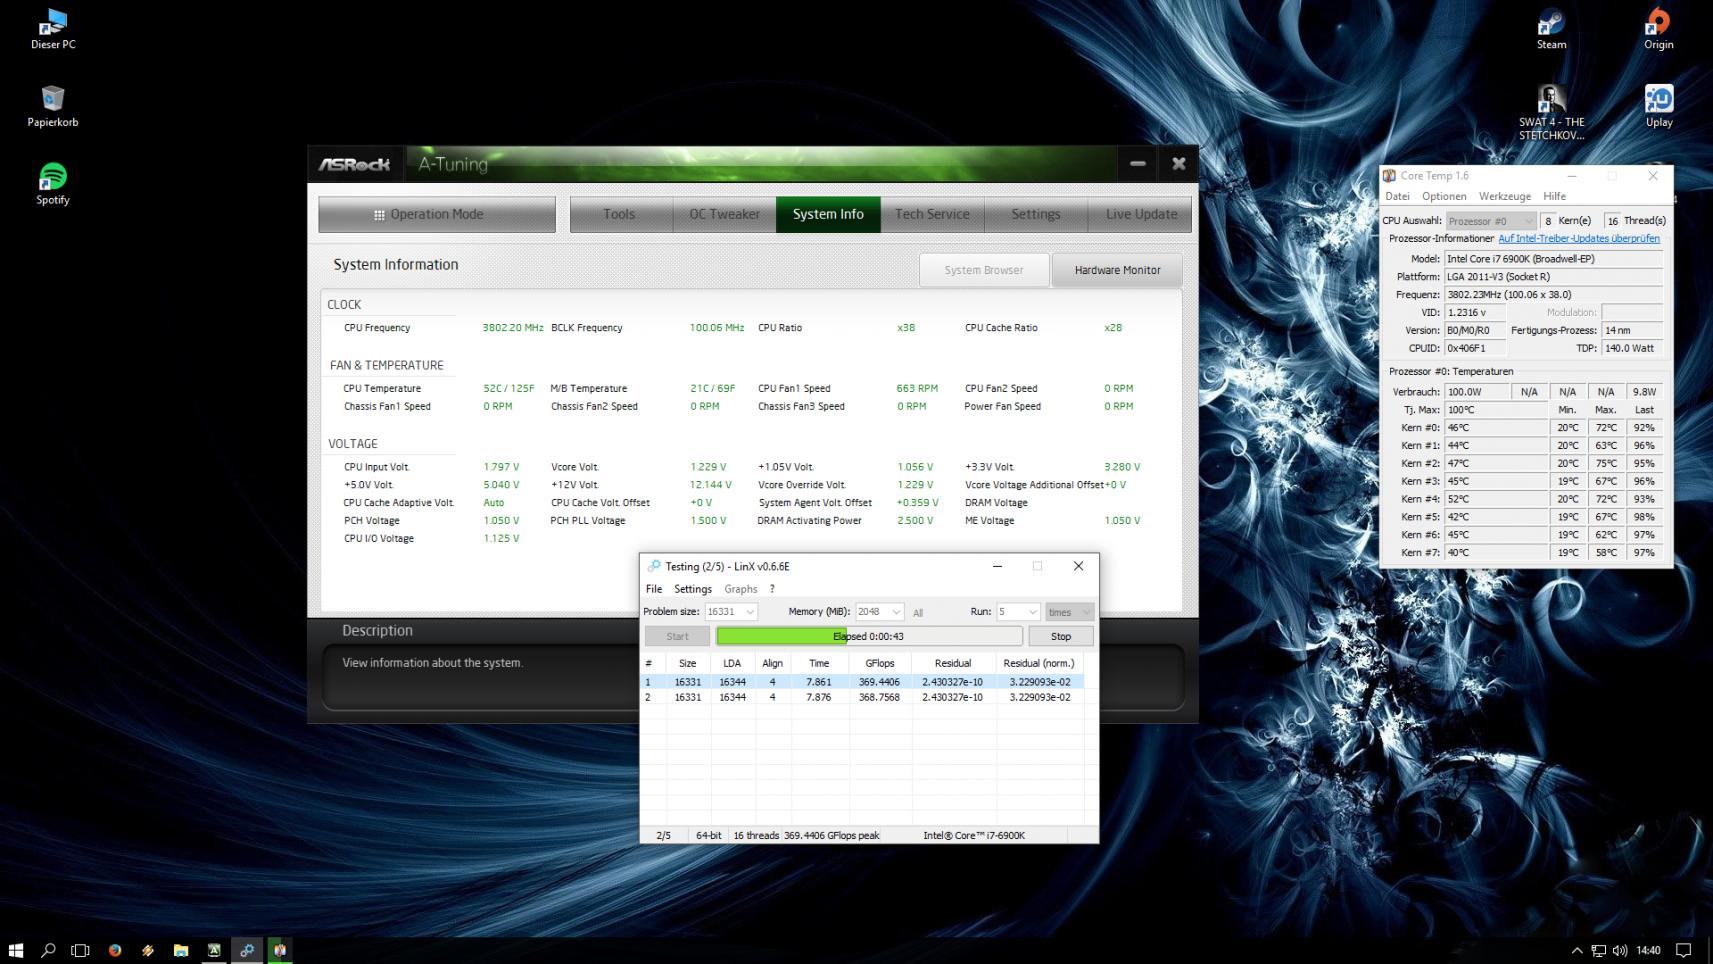Screen dimensions: 1713x964
Task: Click the GFlops column header in LinX
Action: 880,663
